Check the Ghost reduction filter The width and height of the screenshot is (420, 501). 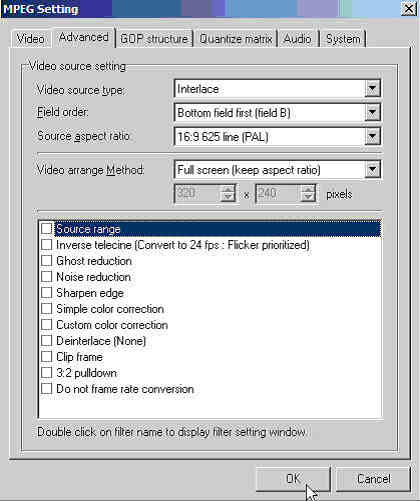tap(47, 261)
